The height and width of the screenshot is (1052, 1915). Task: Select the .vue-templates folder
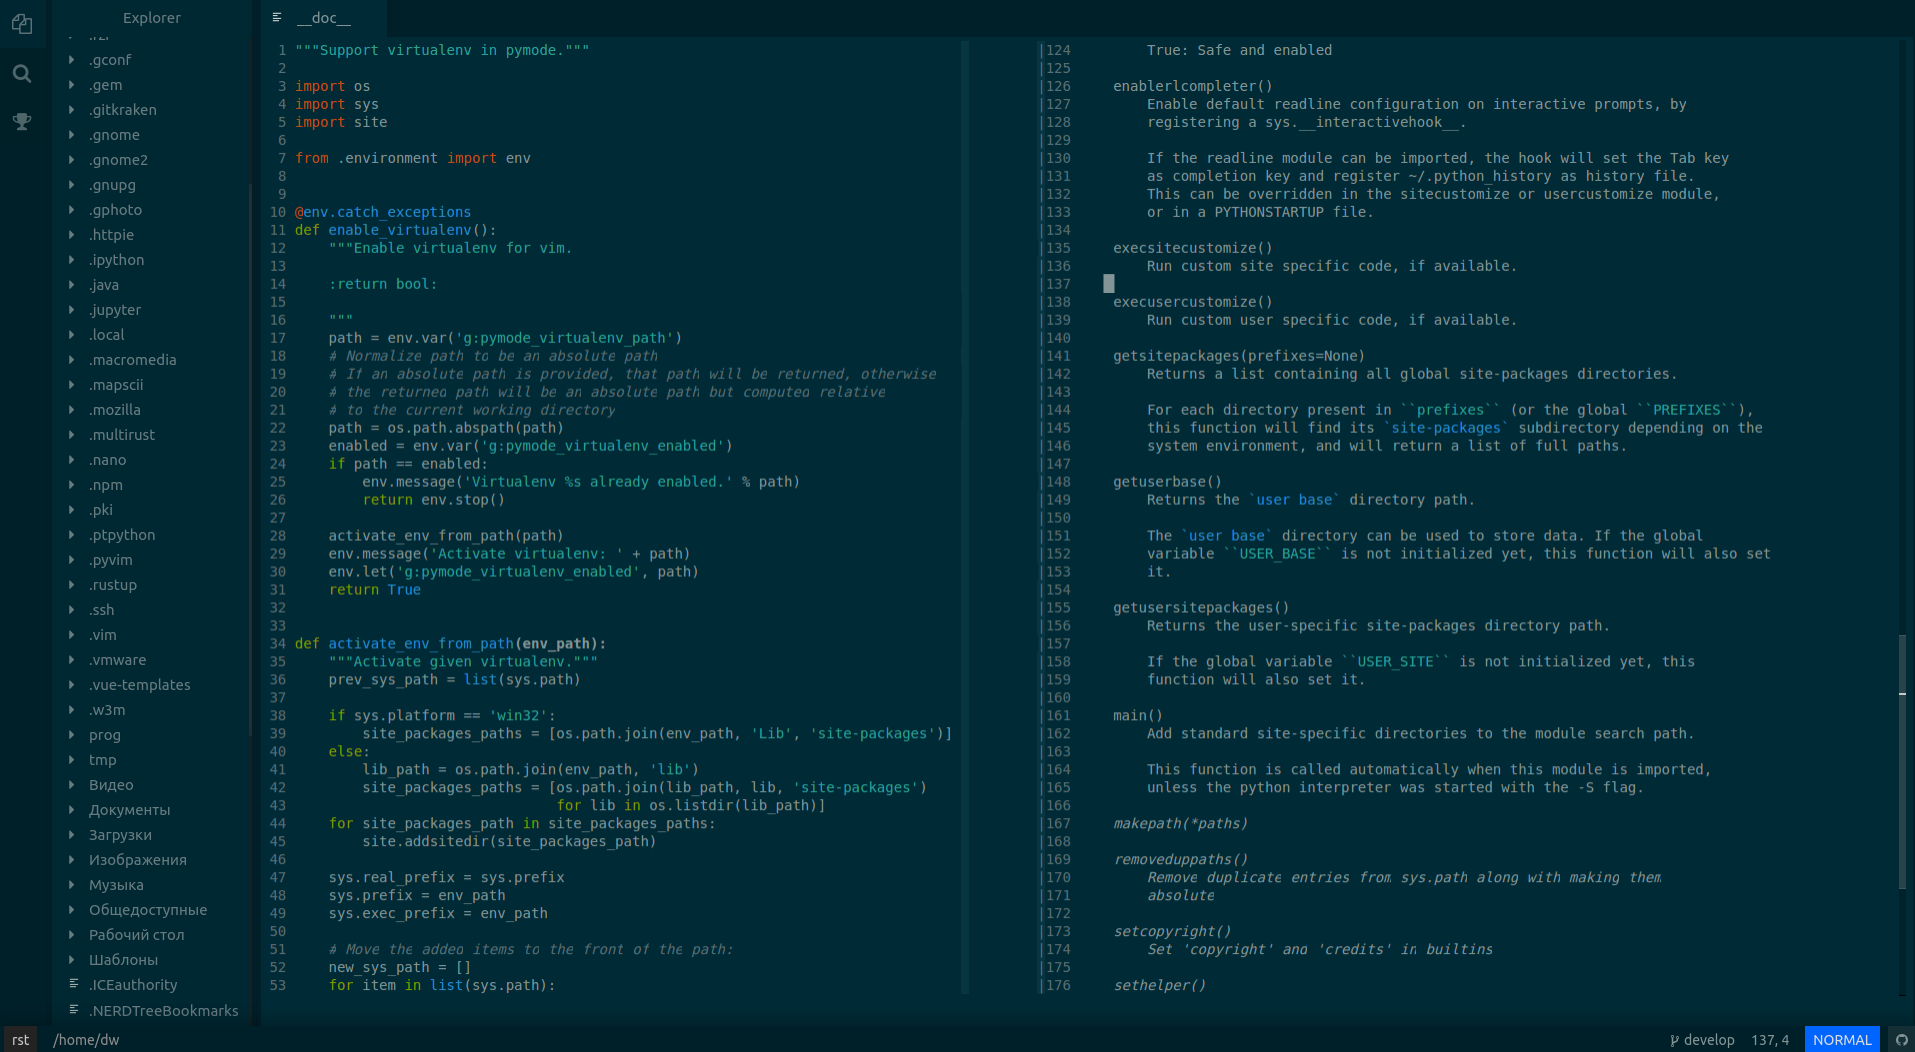[139, 685]
